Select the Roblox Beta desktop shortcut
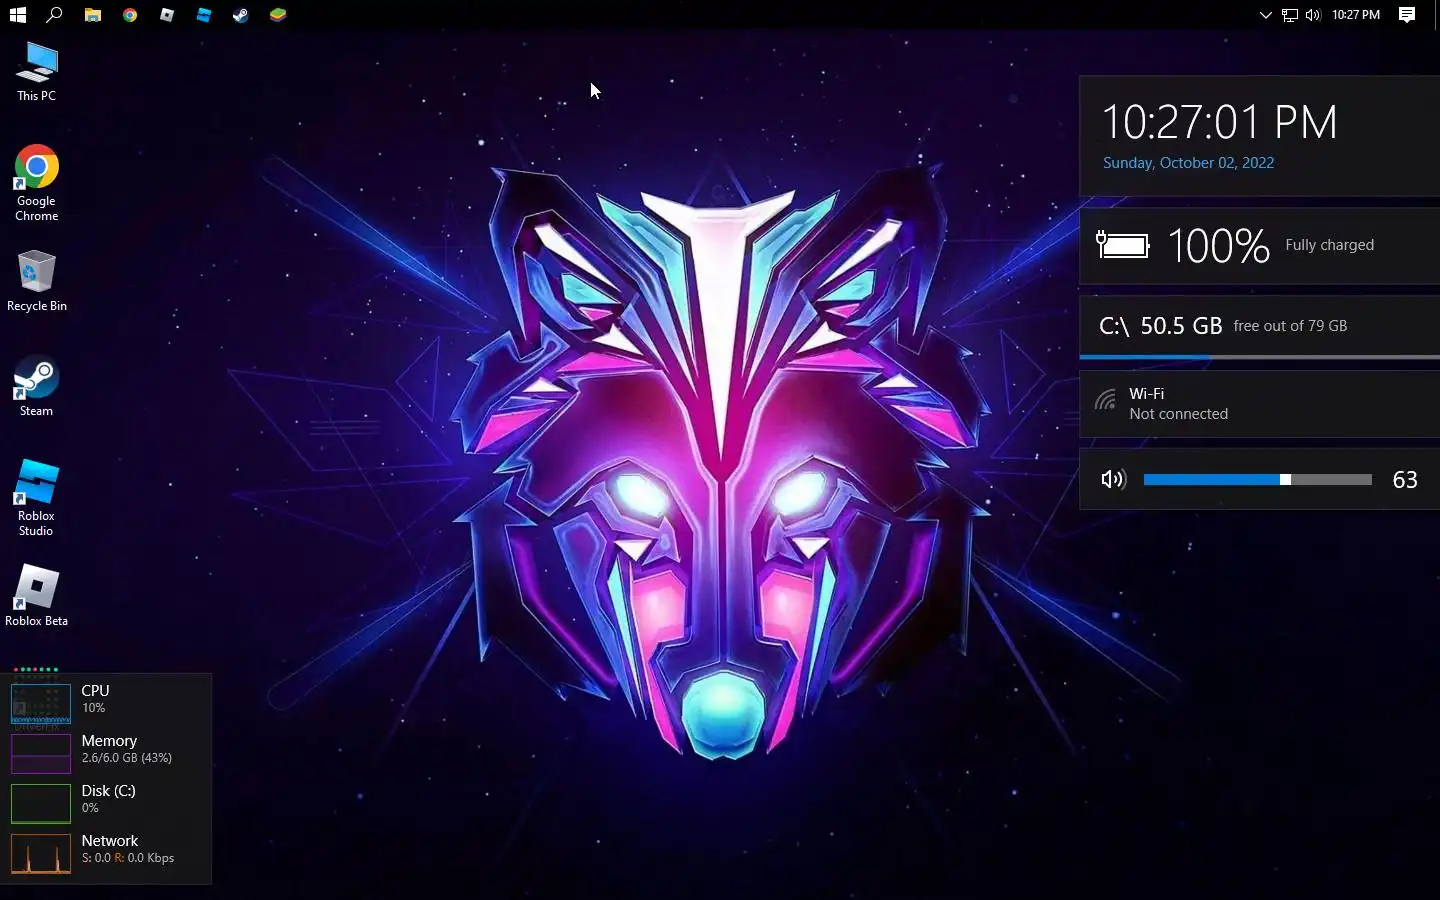Viewport: 1440px width, 900px height. click(37, 595)
